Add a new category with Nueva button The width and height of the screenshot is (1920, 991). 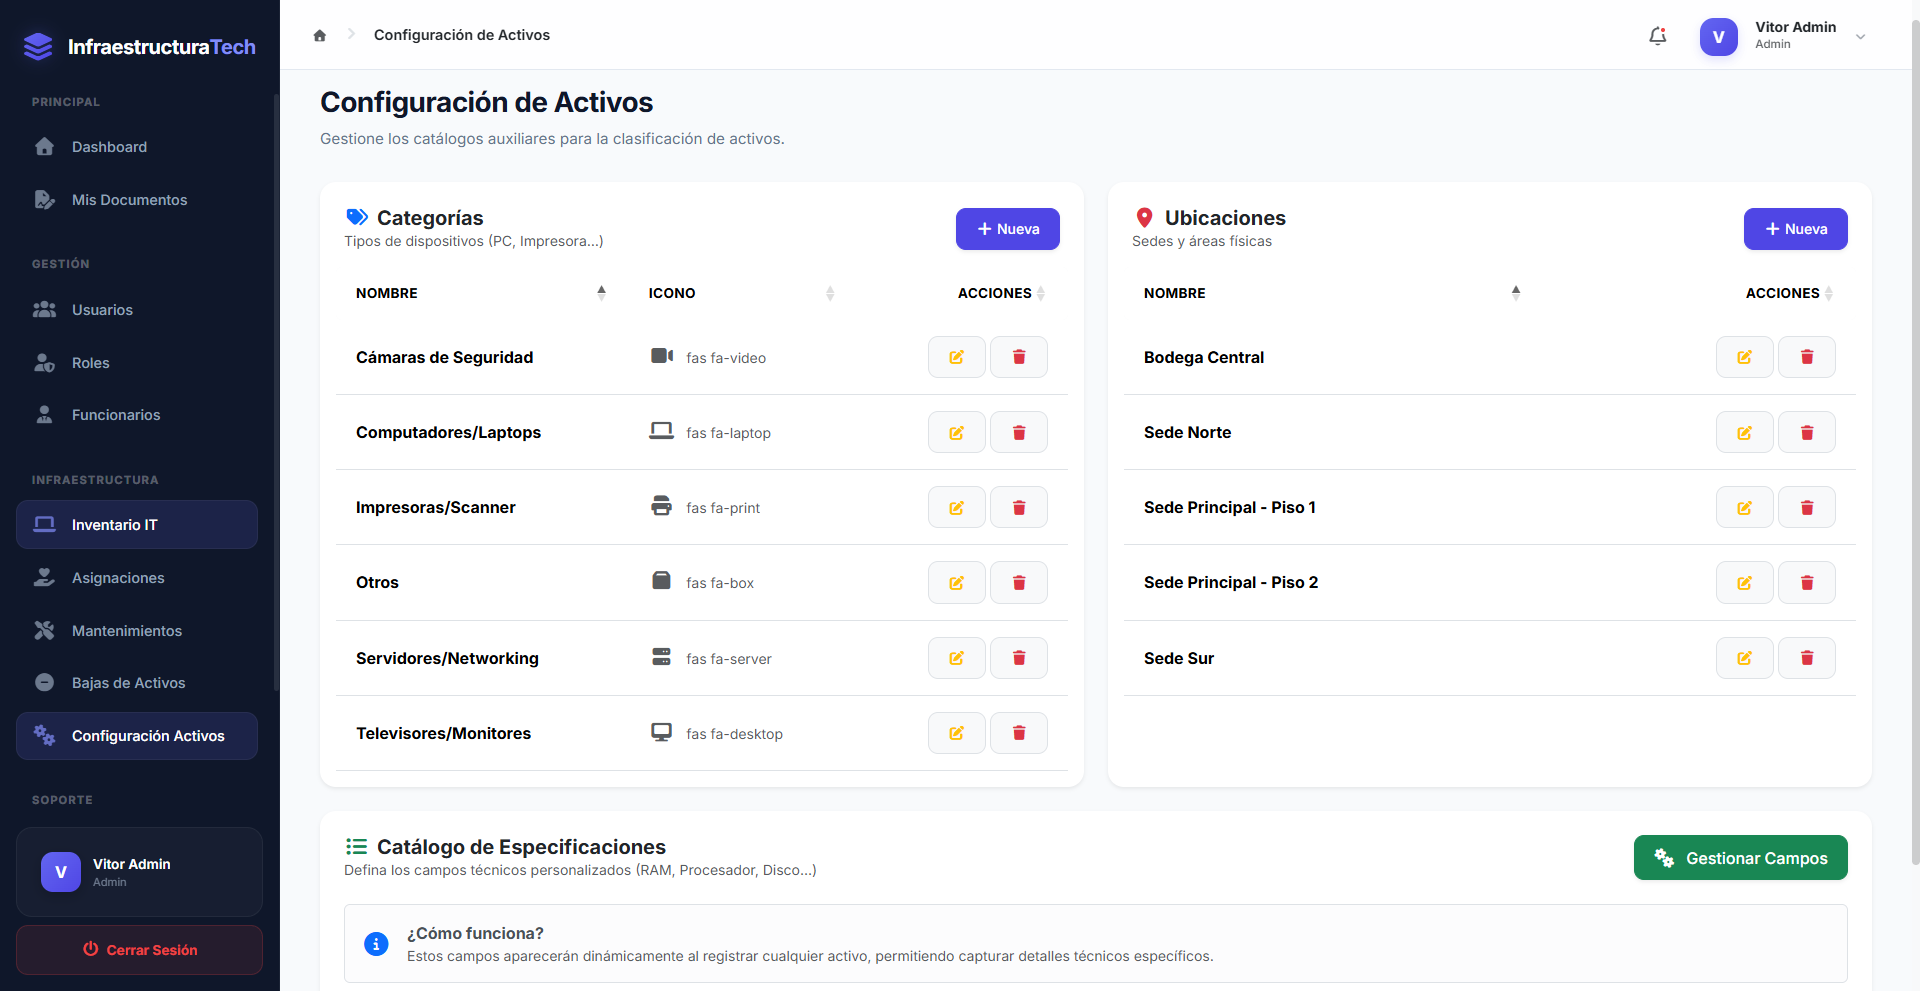[x=1008, y=229]
